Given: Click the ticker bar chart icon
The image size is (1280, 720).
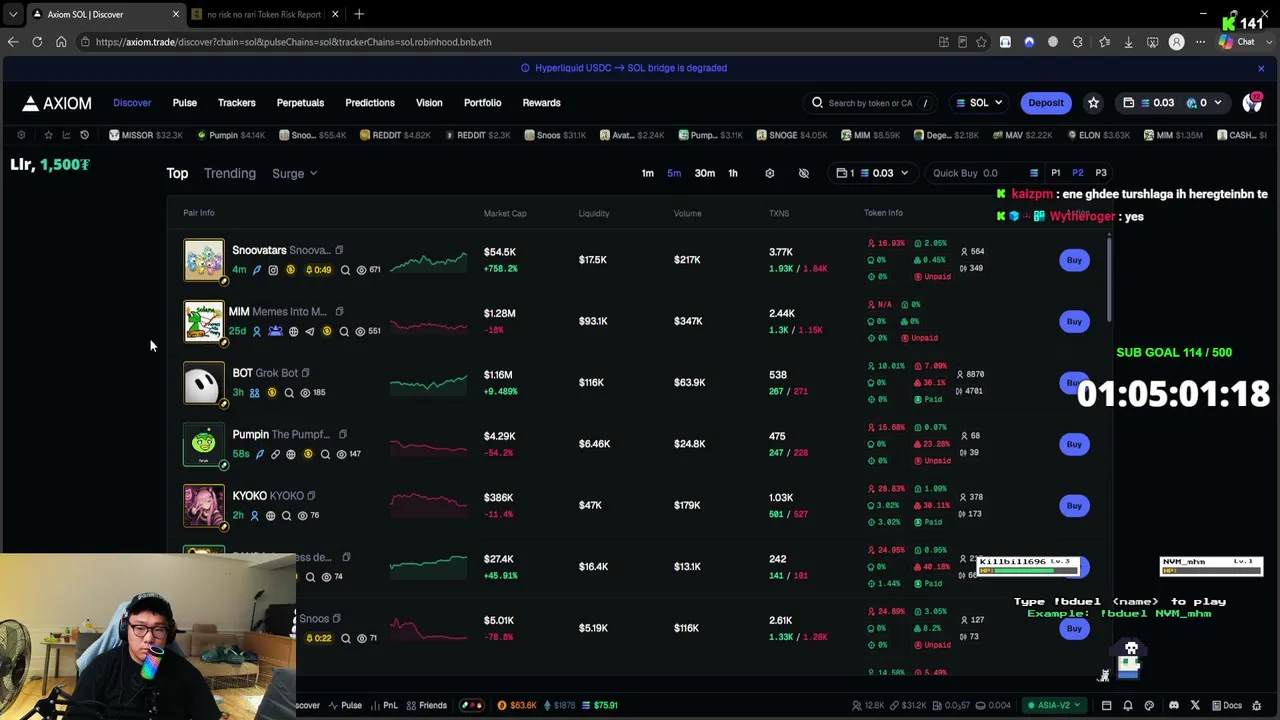Looking at the screenshot, I should 66,135.
